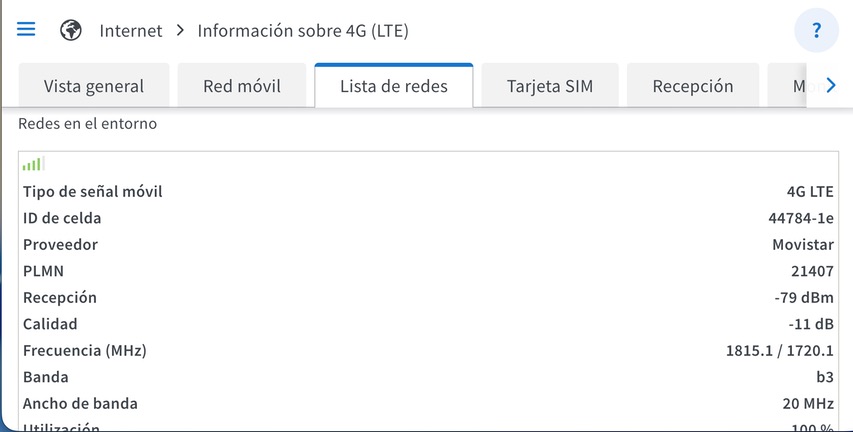Navigate to Internet breadcrumb link
853x432 pixels.
[x=131, y=31]
